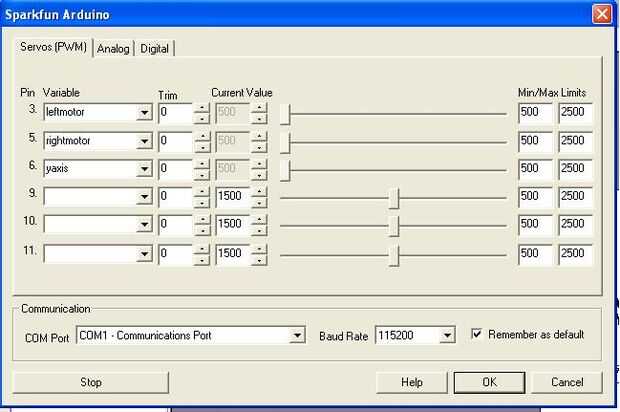Increase the pin 10 current value

coord(259,219)
